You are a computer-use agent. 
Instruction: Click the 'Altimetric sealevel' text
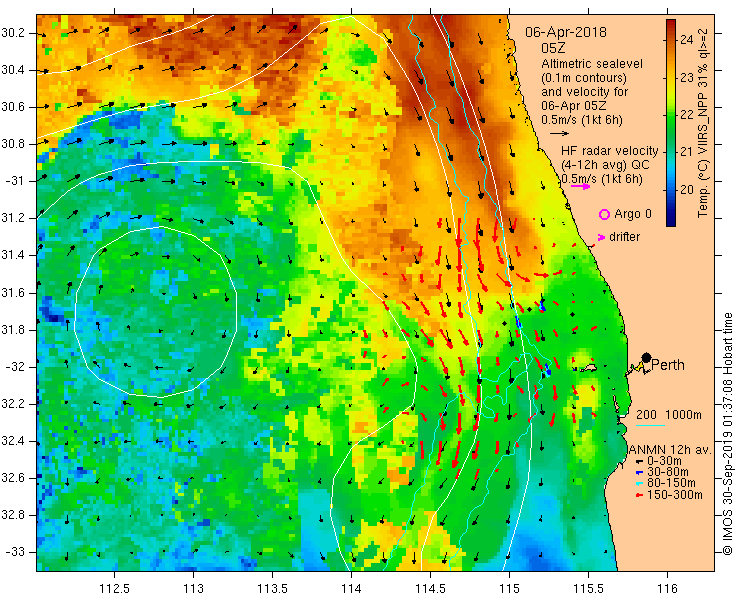(x=592, y=63)
